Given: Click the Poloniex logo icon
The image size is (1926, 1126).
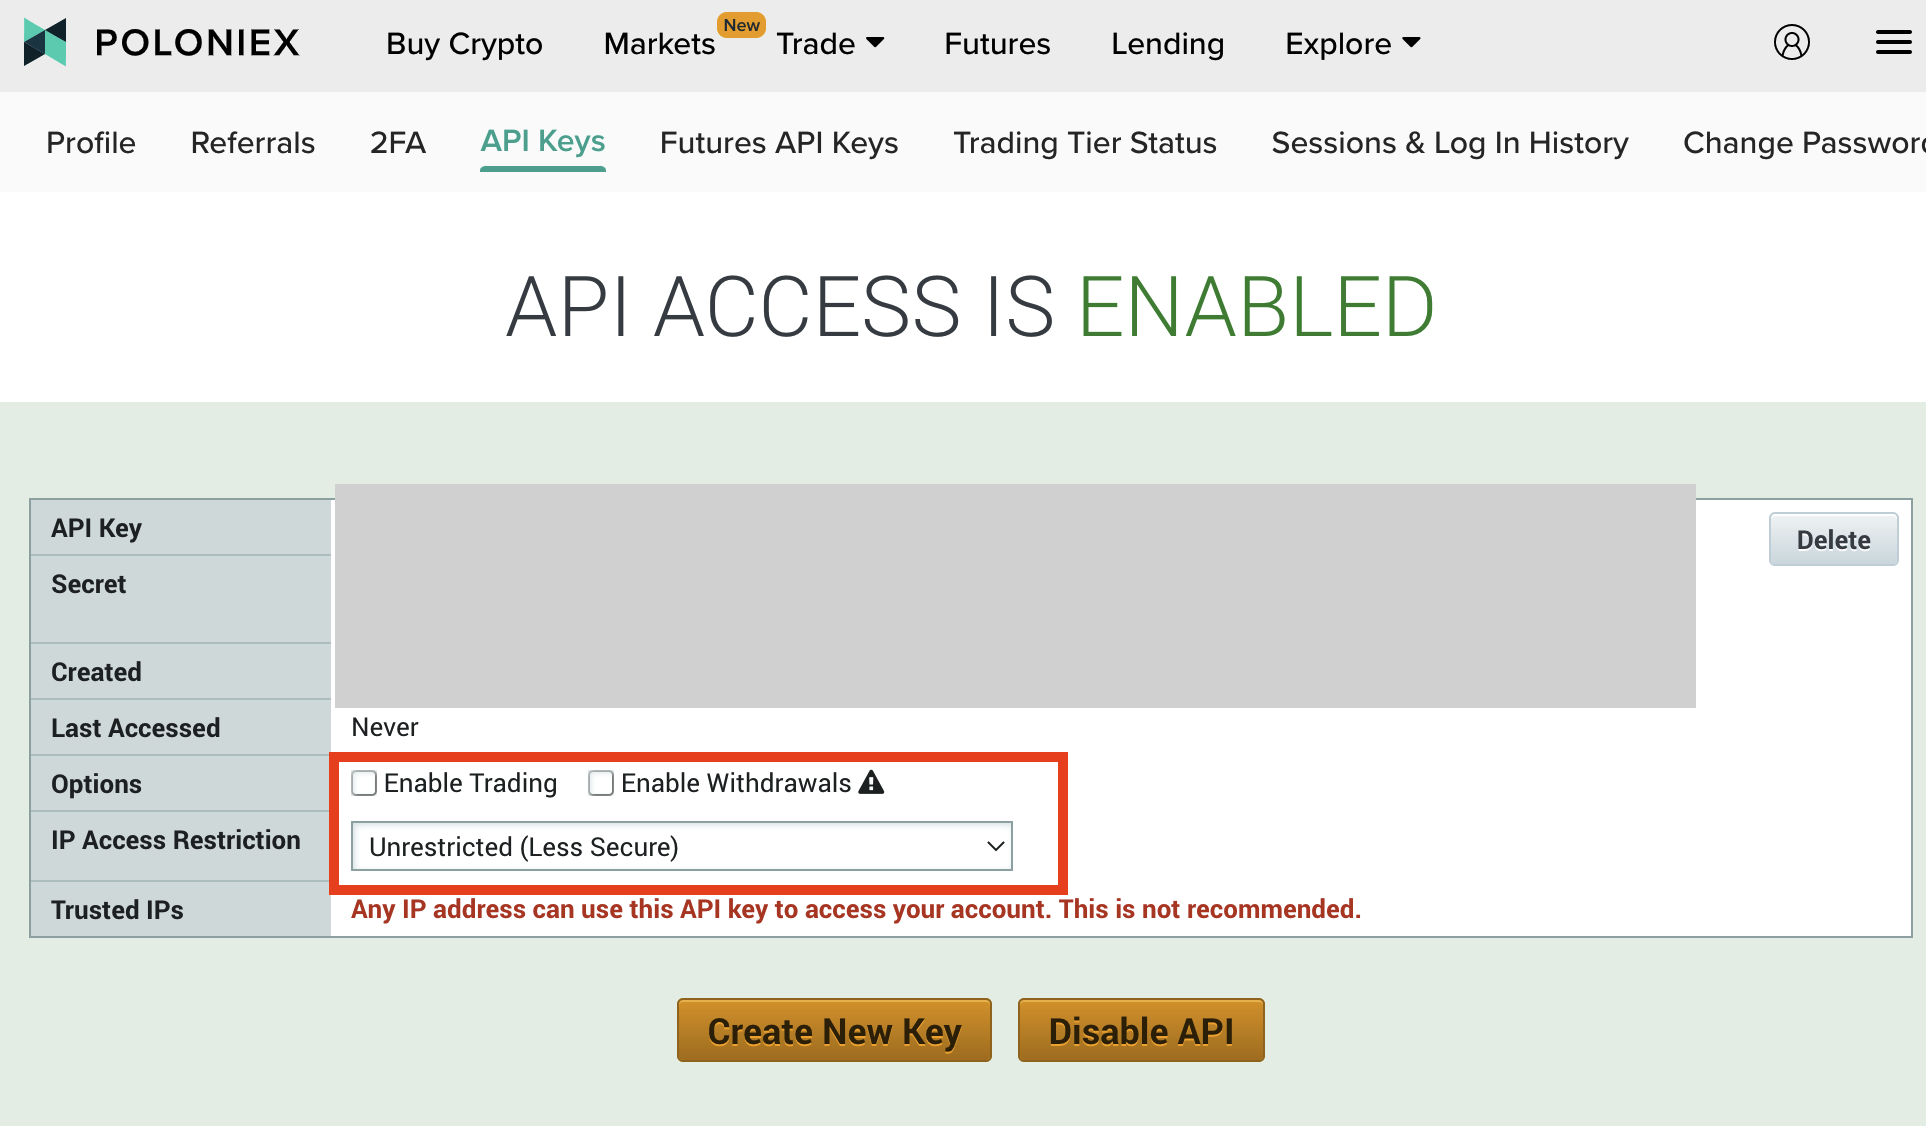Looking at the screenshot, I should click(45, 42).
